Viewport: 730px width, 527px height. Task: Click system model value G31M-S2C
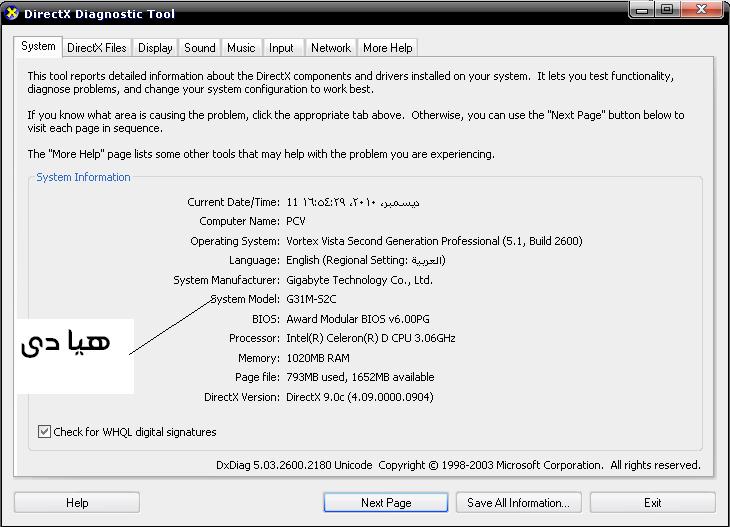point(311,299)
